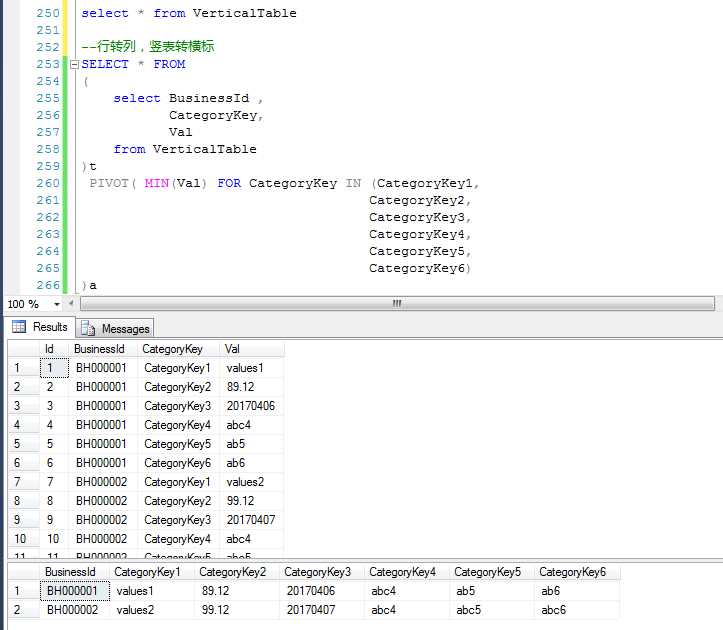The height and width of the screenshot is (630, 723).
Task: Click cell ab6 in first grid
Action: [252, 463]
